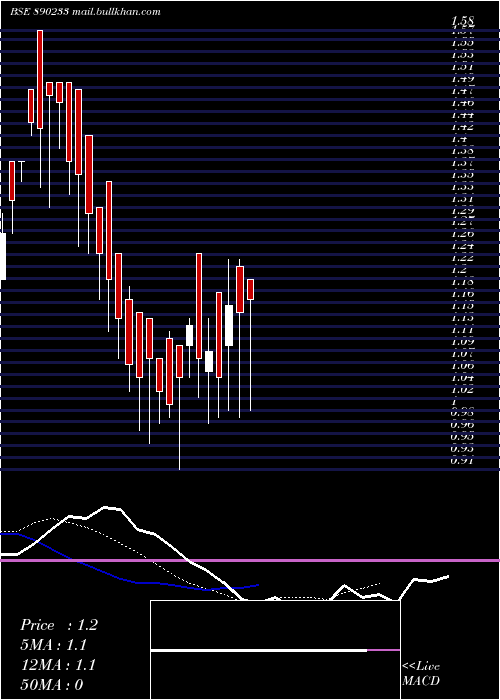Click the 1.31 price axis label
This screenshot has height=700, width=500.
point(463,198)
